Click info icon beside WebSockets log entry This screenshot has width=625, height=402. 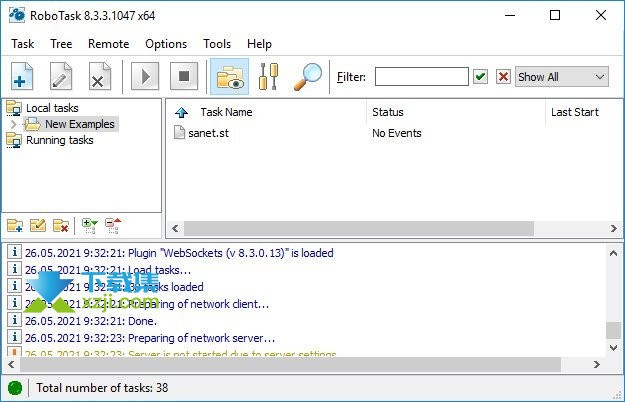14,252
